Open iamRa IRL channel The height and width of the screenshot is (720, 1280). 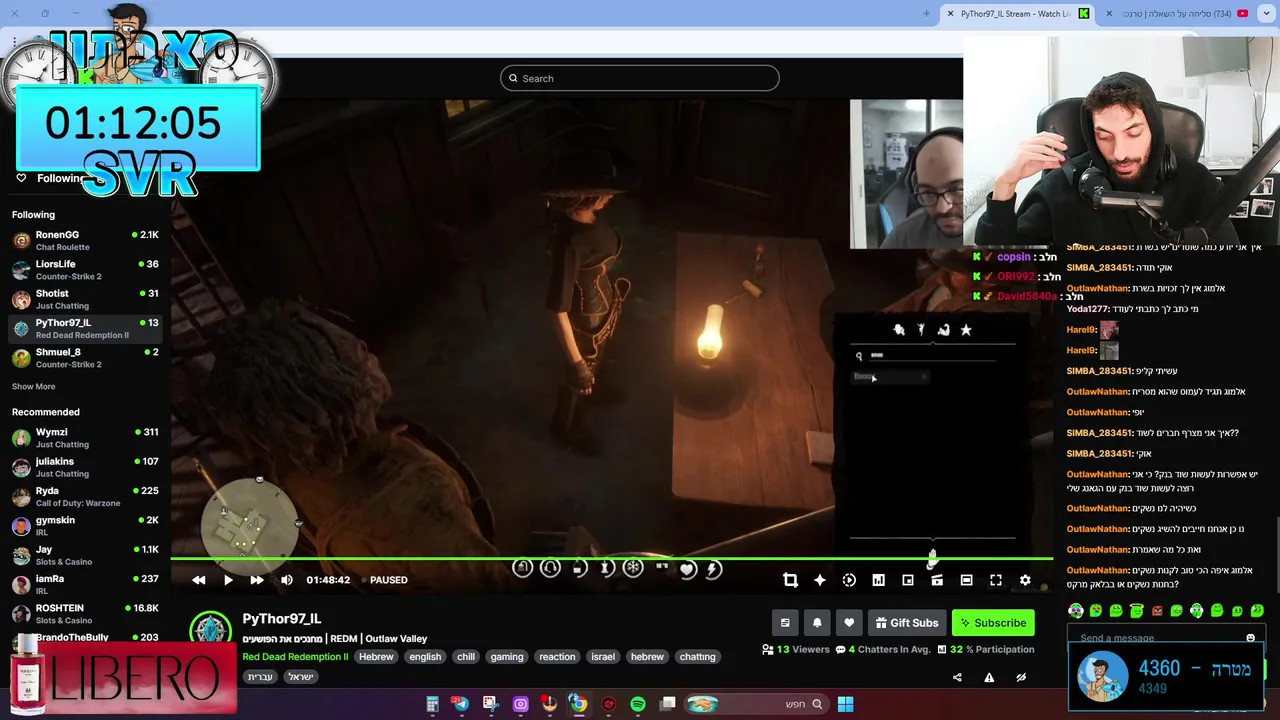tap(85, 584)
